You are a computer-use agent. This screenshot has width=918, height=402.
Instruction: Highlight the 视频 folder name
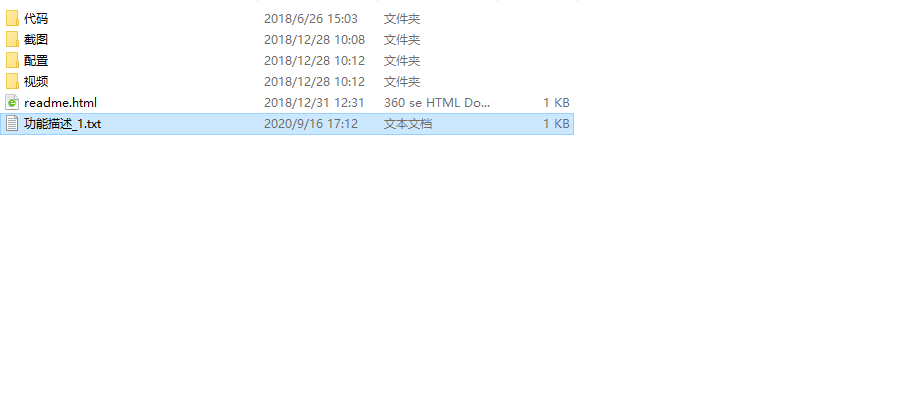coord(36,81)
